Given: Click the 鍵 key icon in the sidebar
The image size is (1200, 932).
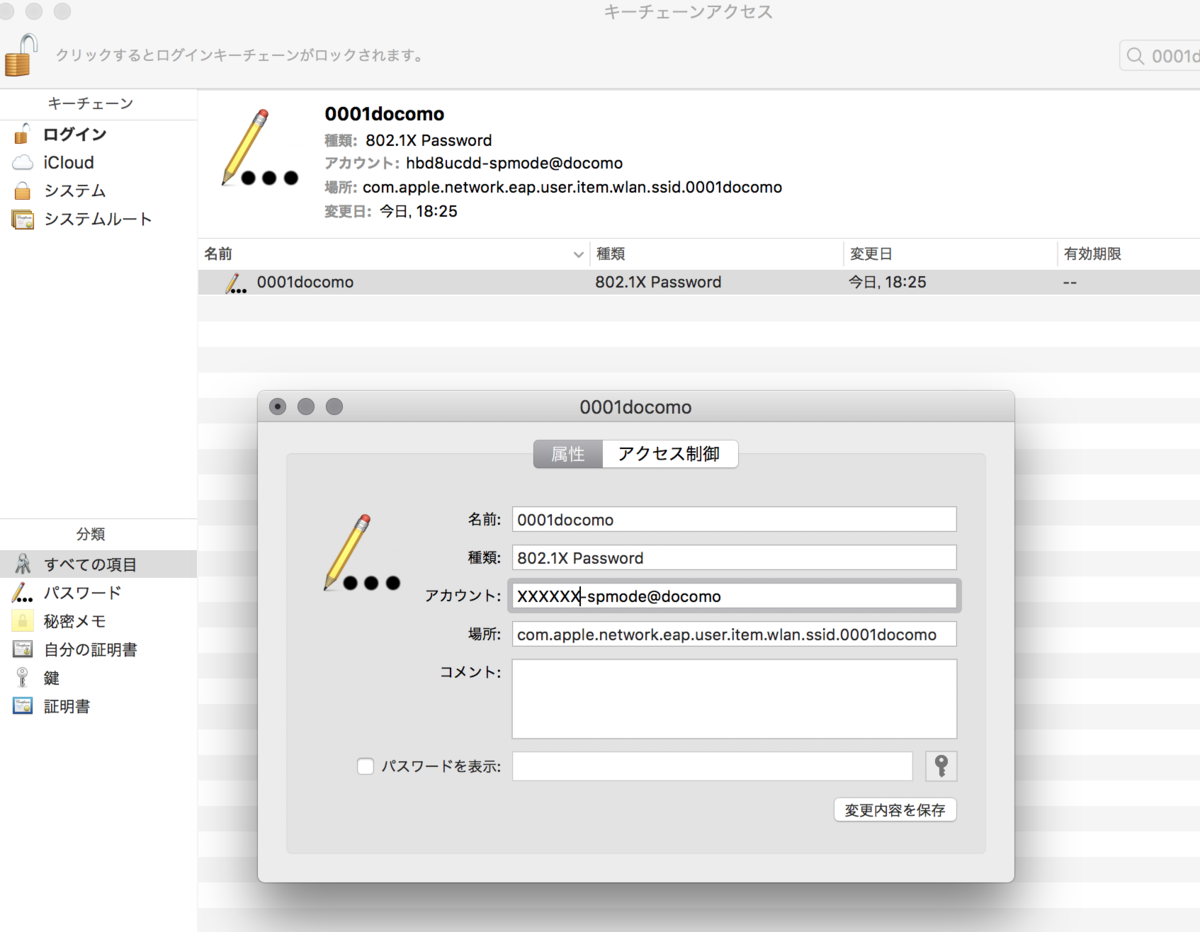Looking at the screenshot, I should click(x=22, y=678).
